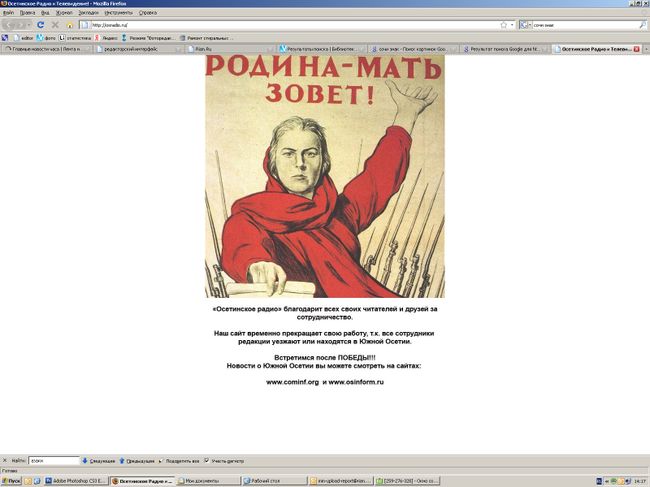Screen dimensions: 650x487
Task: Open the Инструменты menu
Action: click(x=119, y=13)
